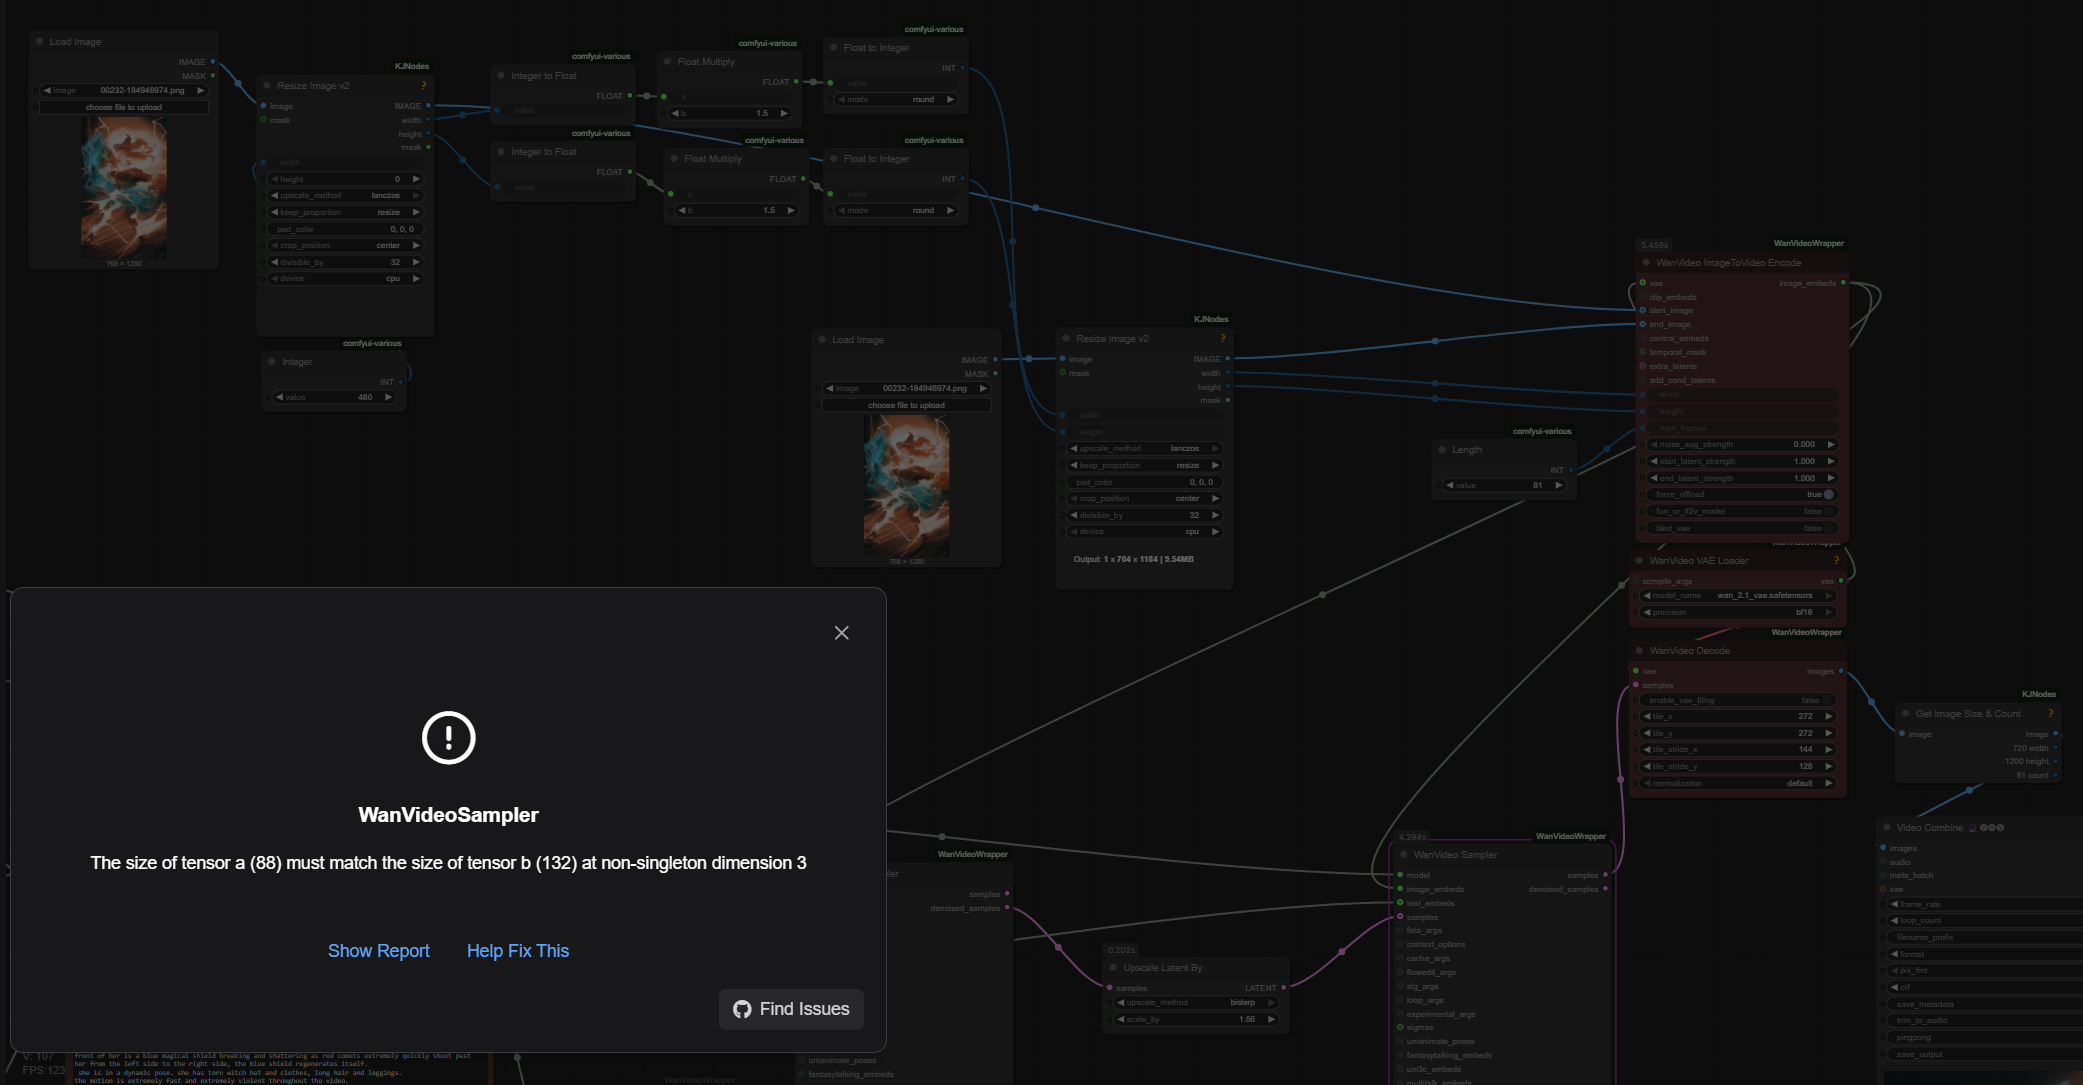2083x1085 pixels.
Task: Click the Length node collapse dot
Action: [x=1442, y=450]
